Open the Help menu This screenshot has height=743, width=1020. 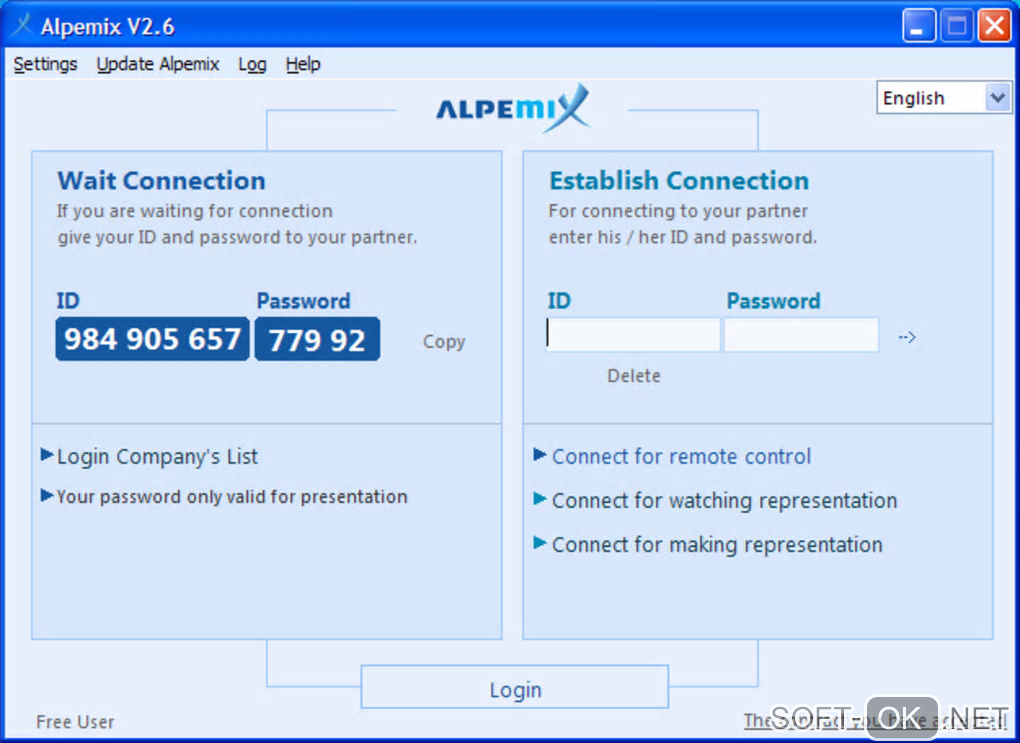tap(303, 64)
